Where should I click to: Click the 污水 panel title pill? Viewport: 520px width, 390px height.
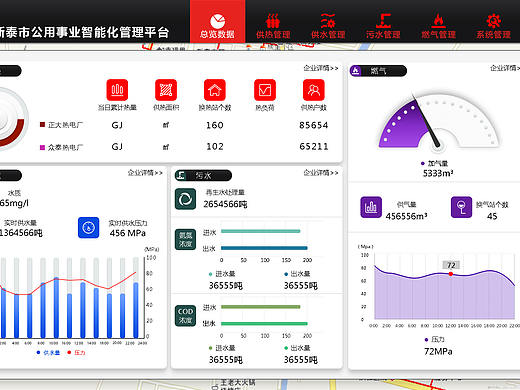[203, 175]
